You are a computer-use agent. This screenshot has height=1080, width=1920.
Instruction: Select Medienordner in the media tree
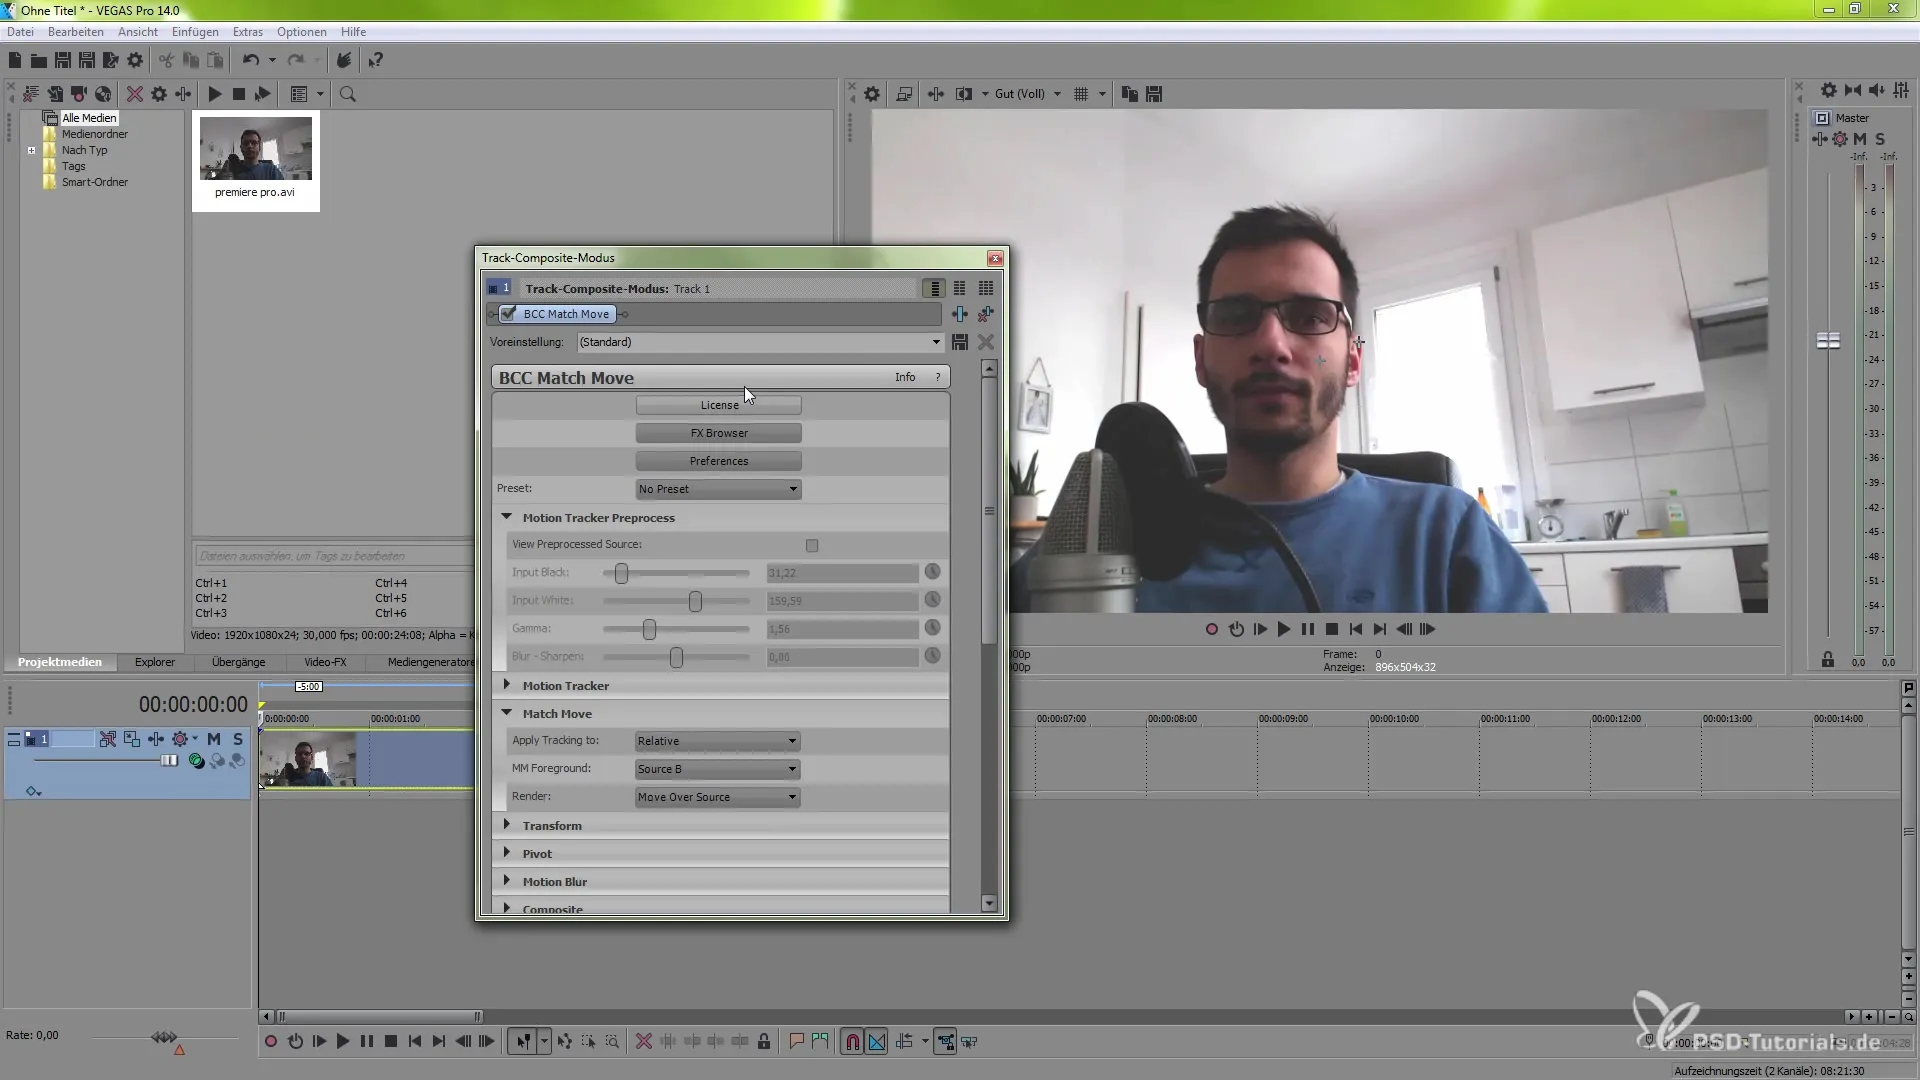pos(95,134)
